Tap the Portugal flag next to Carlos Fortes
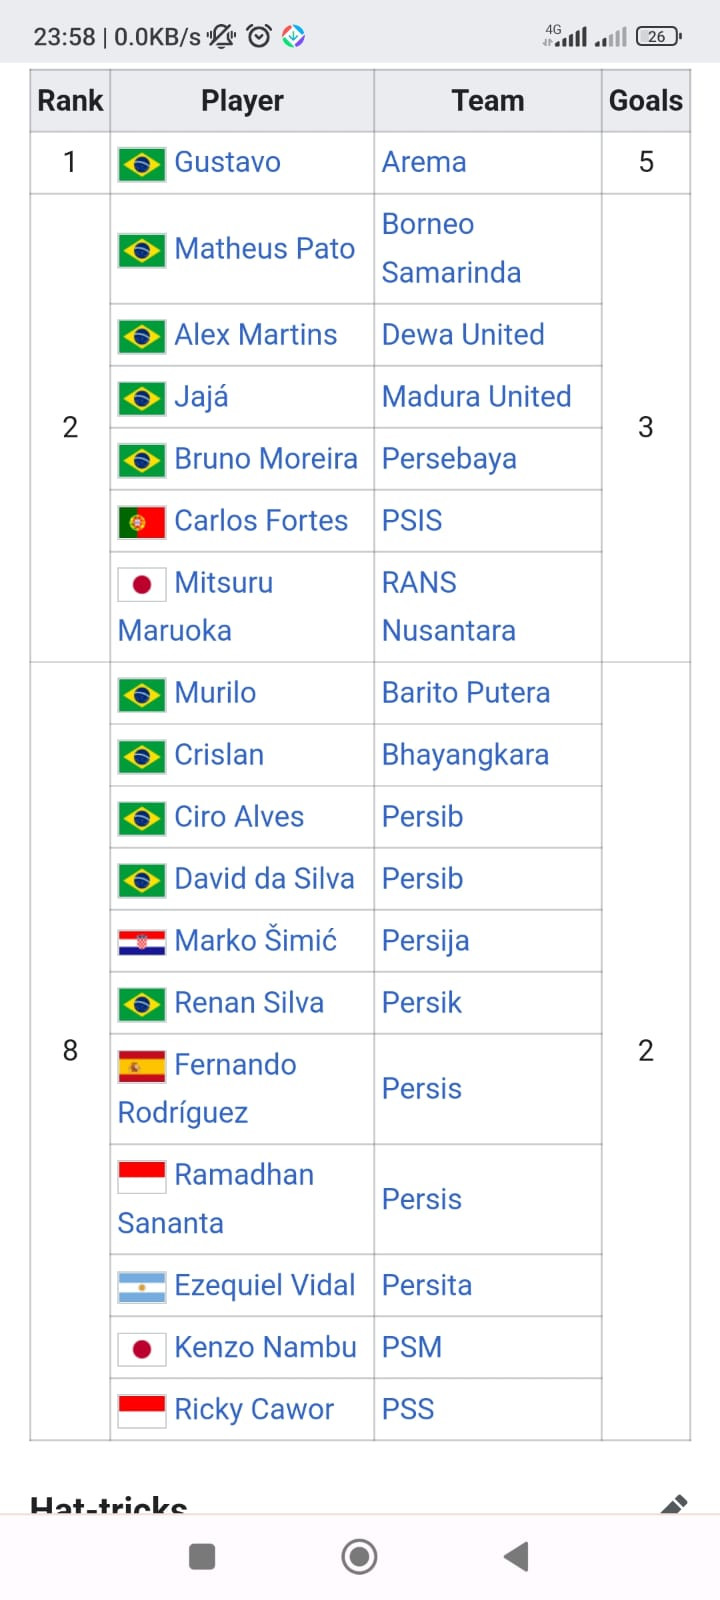The image size is (720, 1600). point(141,521)
